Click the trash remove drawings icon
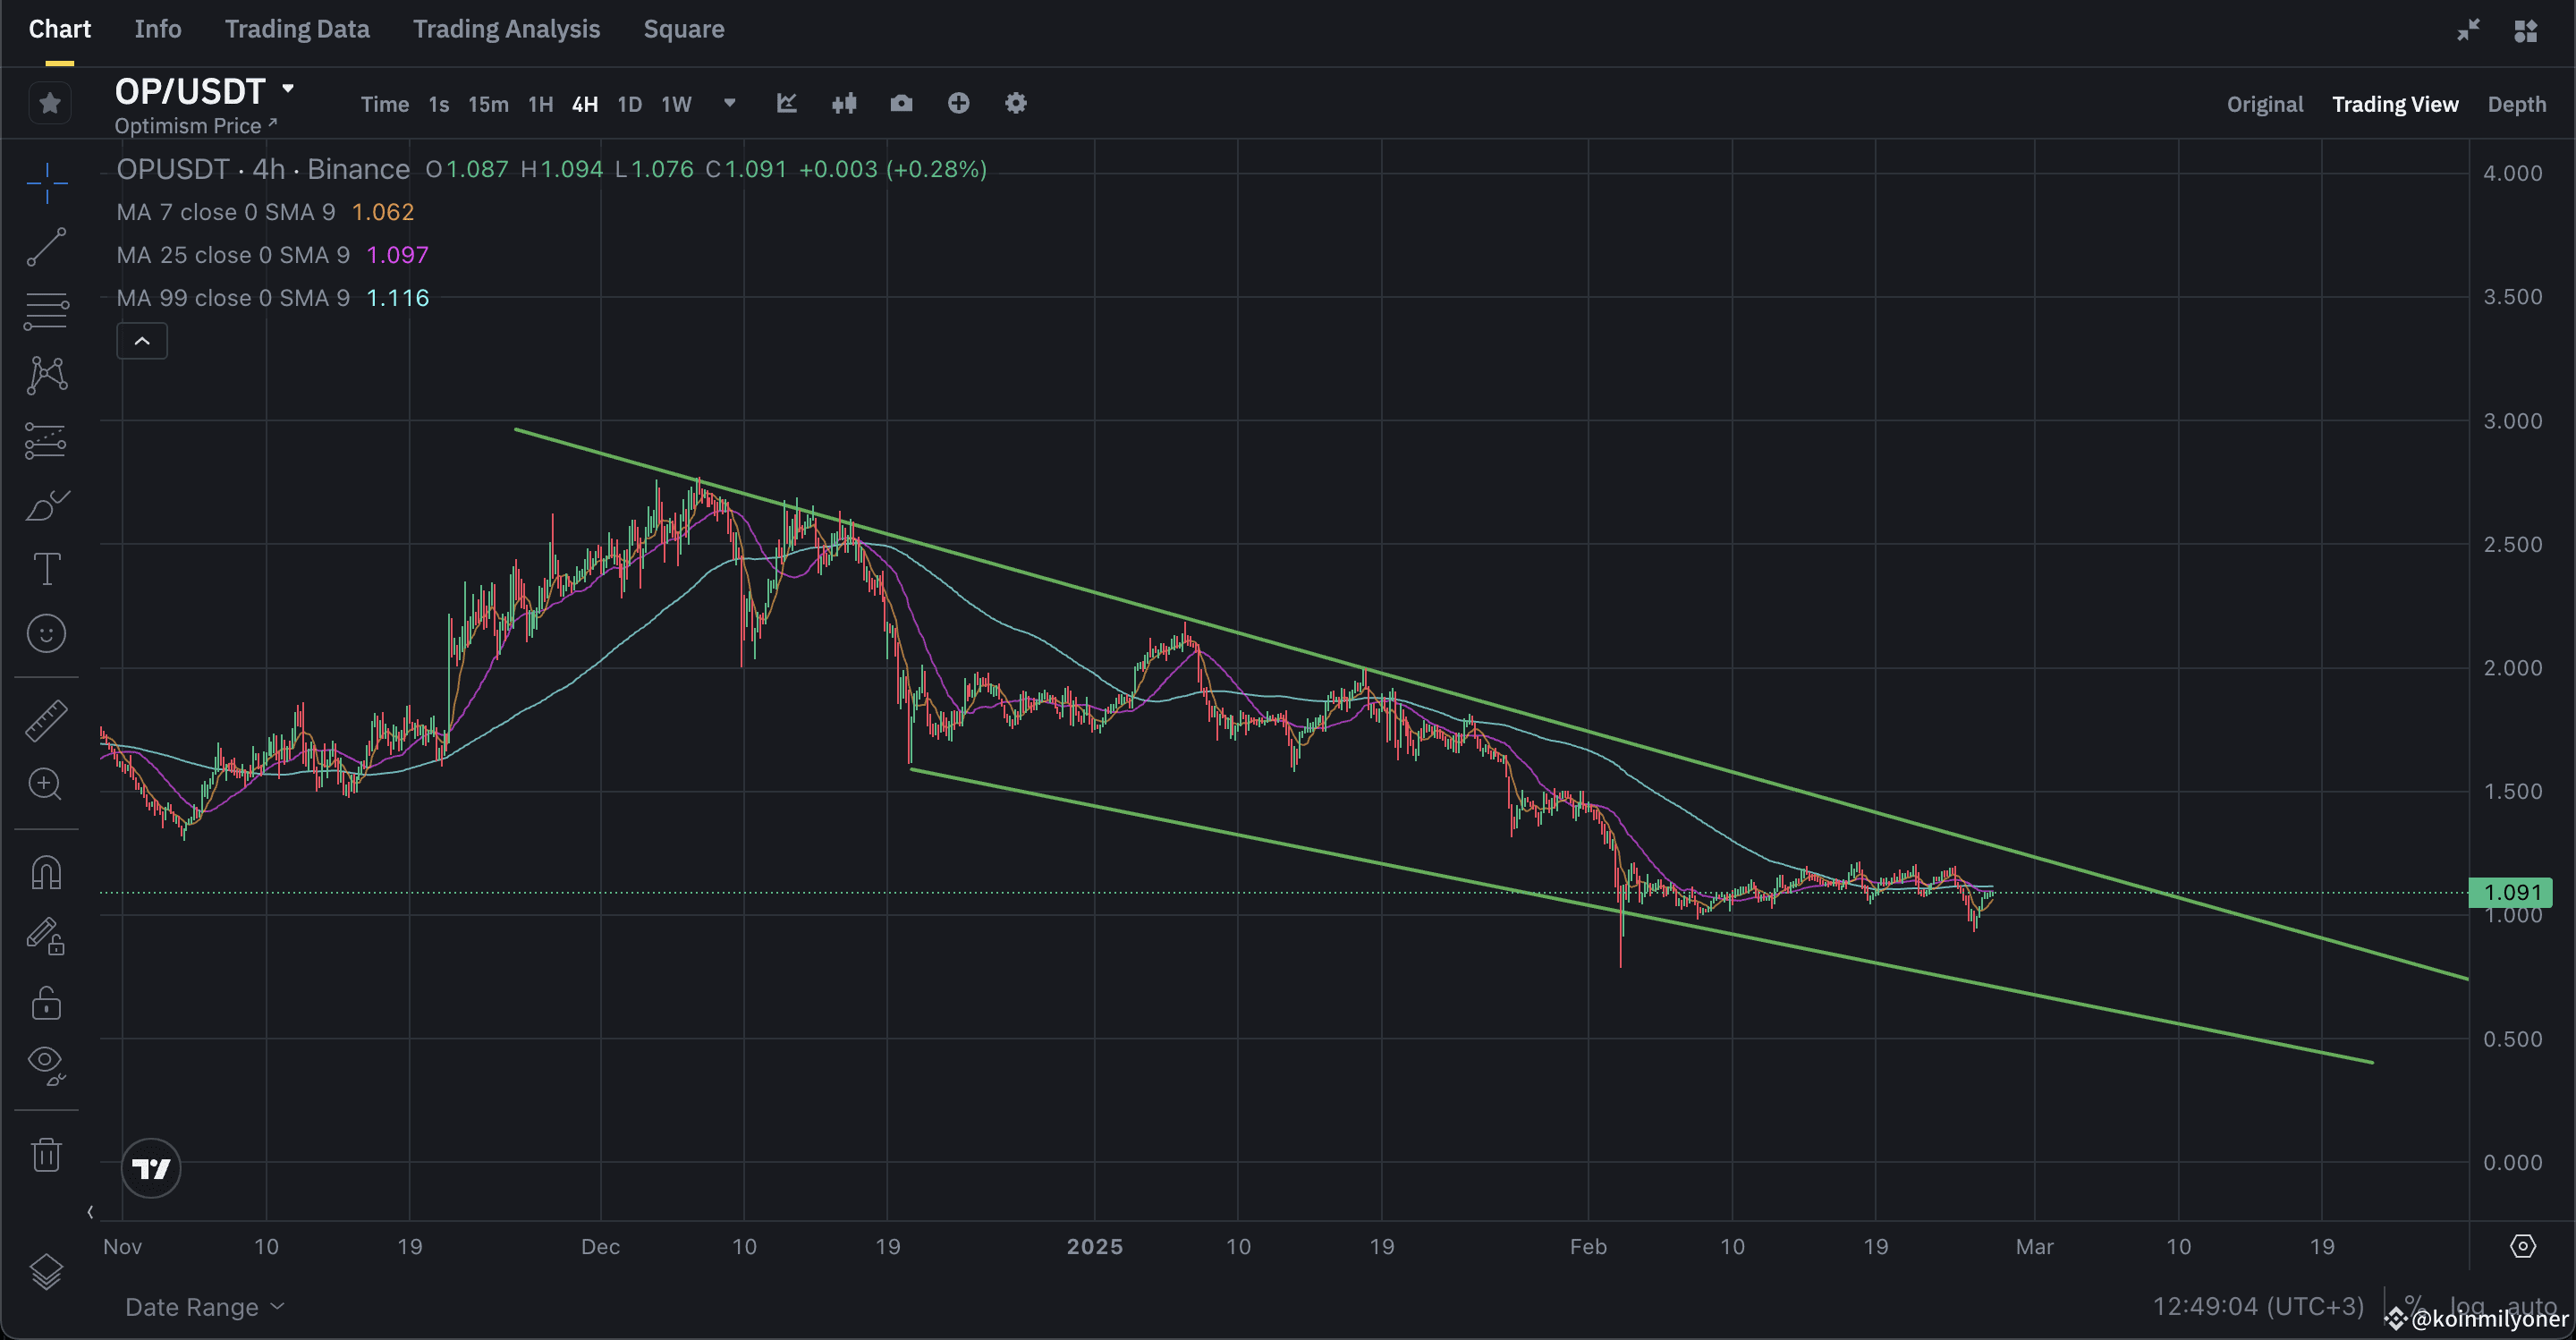2576x1340 pixels. coord(46,1155)
